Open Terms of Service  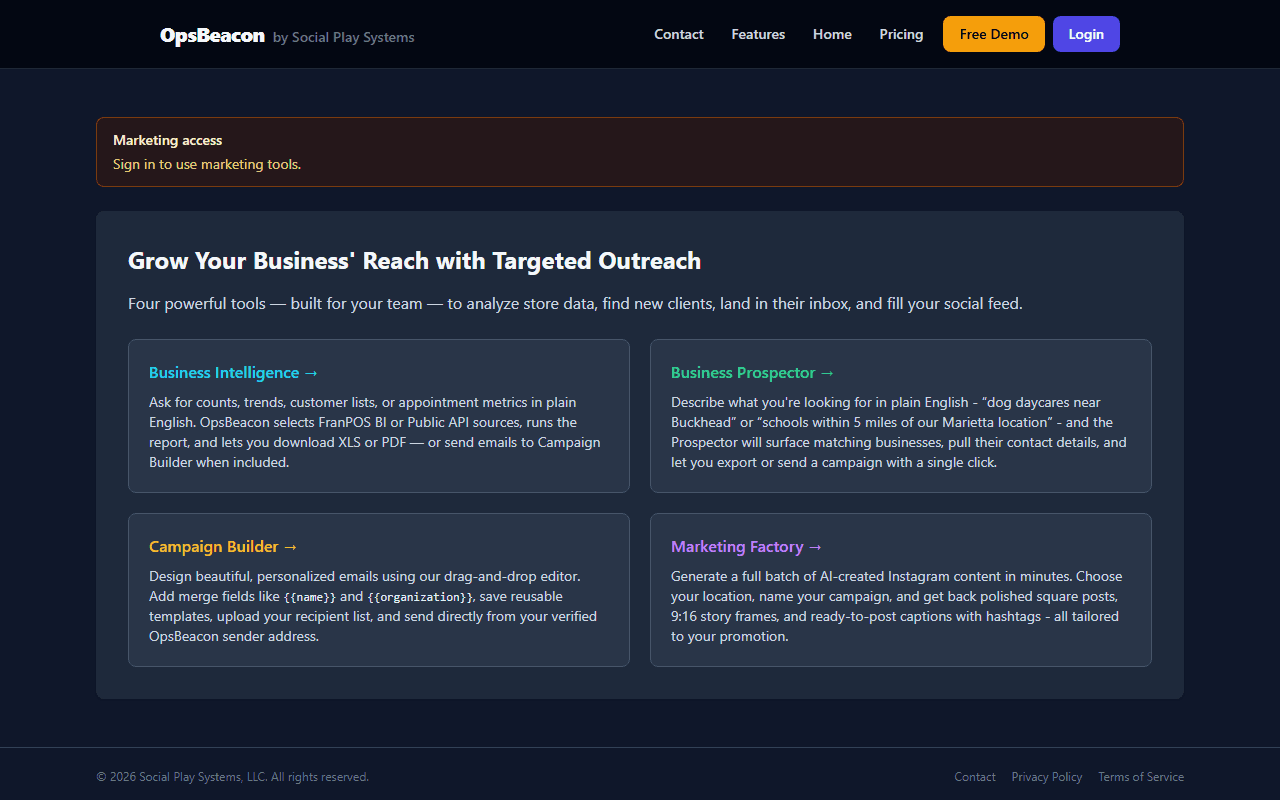1141,777
